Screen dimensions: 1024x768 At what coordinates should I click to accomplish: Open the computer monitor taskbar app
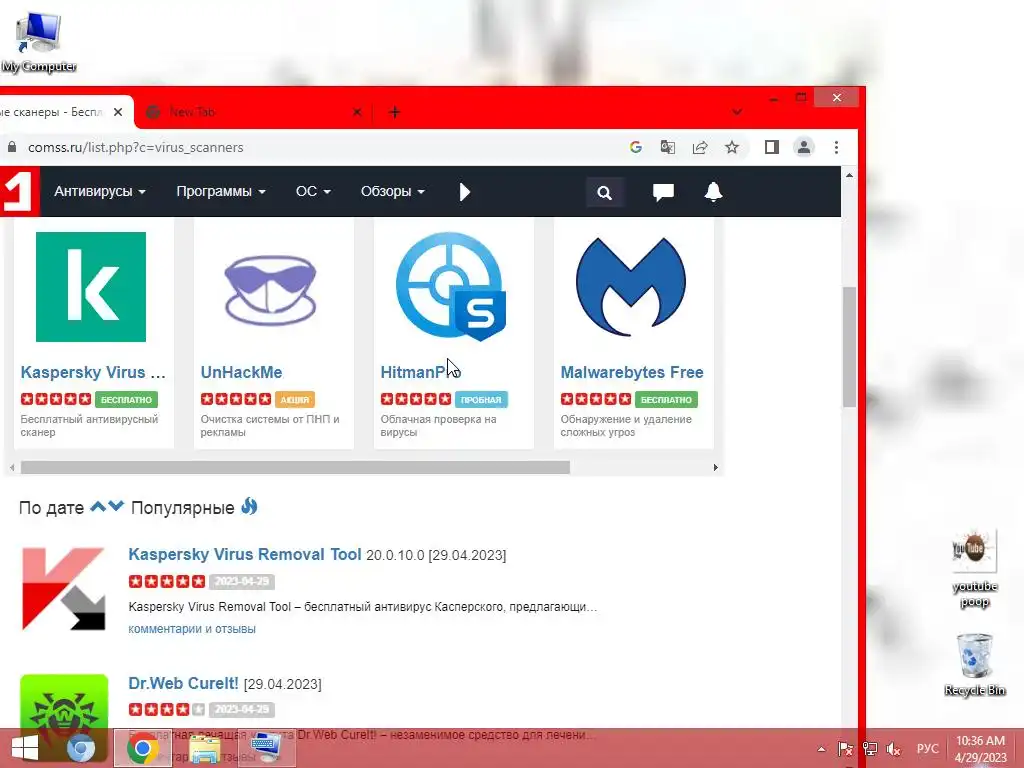[266, 748]
